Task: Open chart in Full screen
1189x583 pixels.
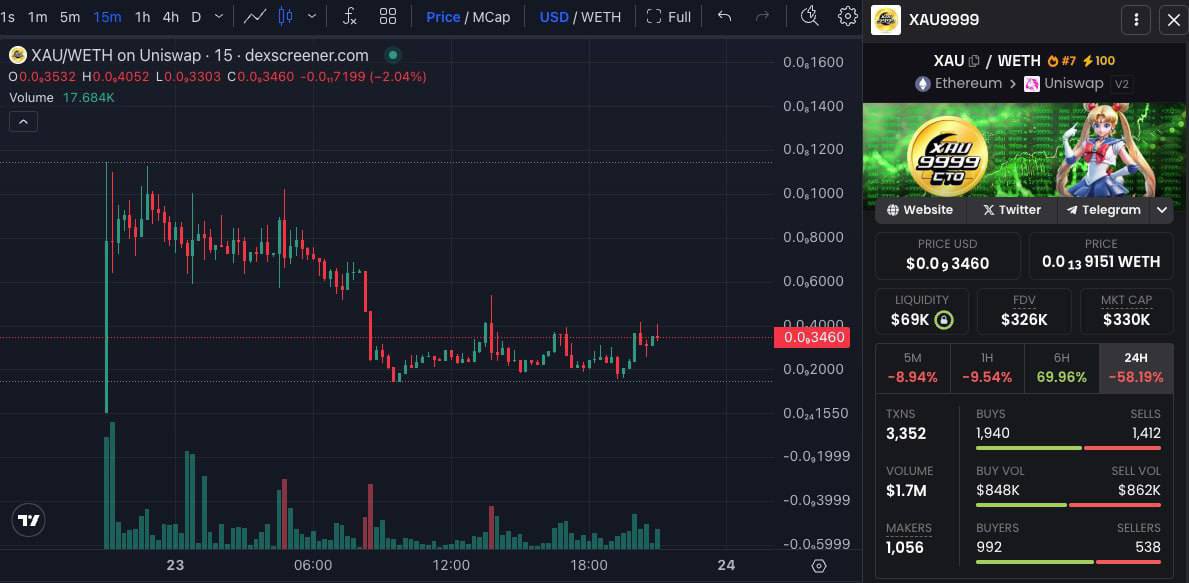Action: (668, 17)
